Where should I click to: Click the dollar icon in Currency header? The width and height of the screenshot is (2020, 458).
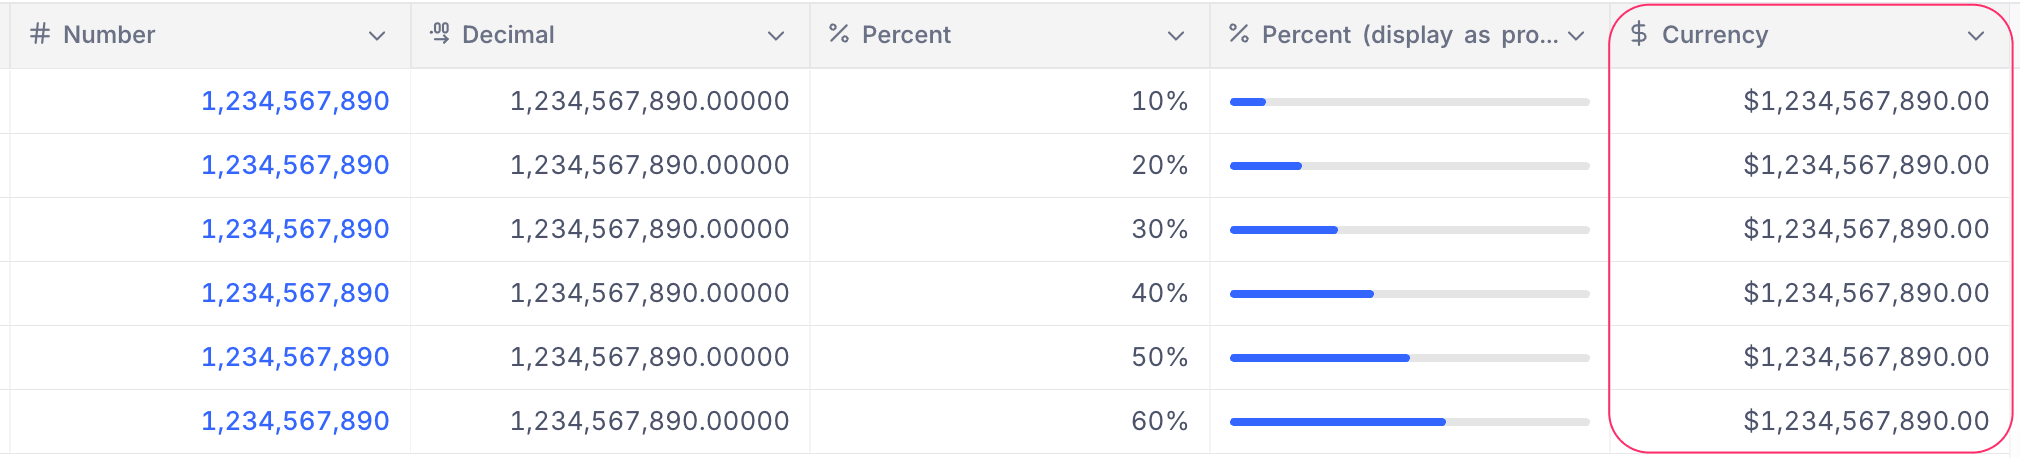pyautogui.click(x=1638, y=35)
